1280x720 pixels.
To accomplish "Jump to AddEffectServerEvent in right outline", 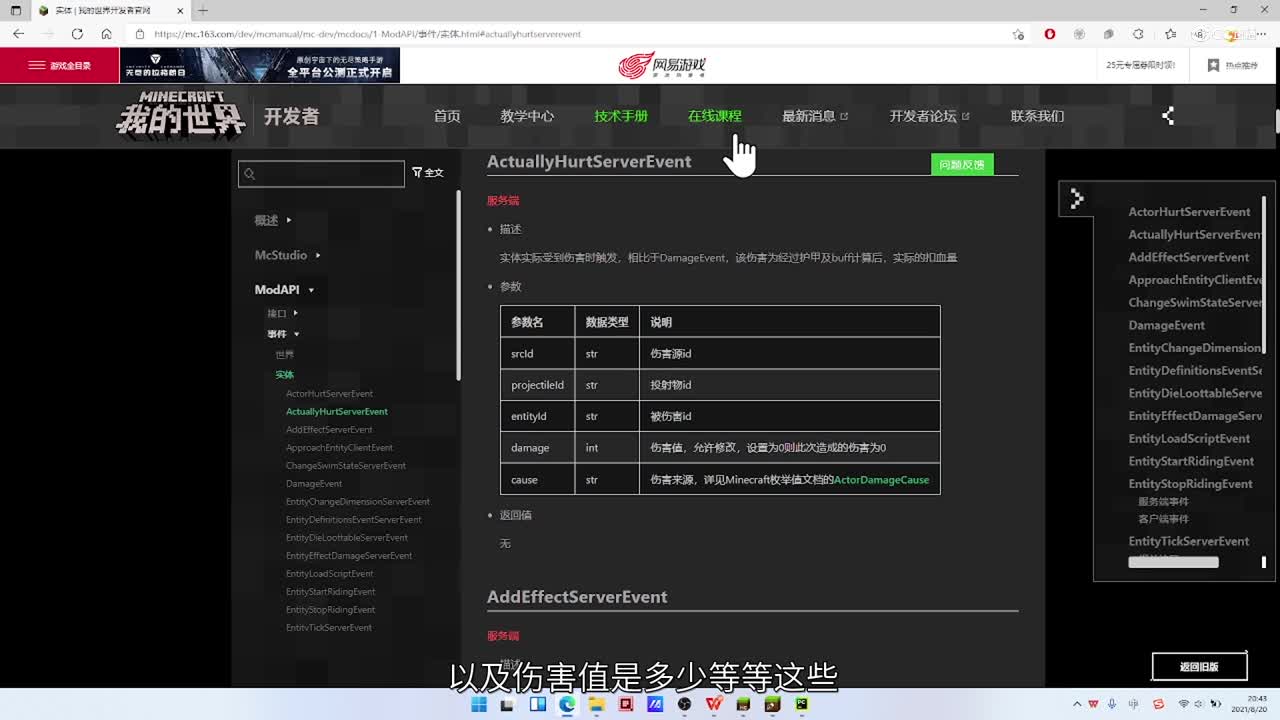I will point(1189,257).
